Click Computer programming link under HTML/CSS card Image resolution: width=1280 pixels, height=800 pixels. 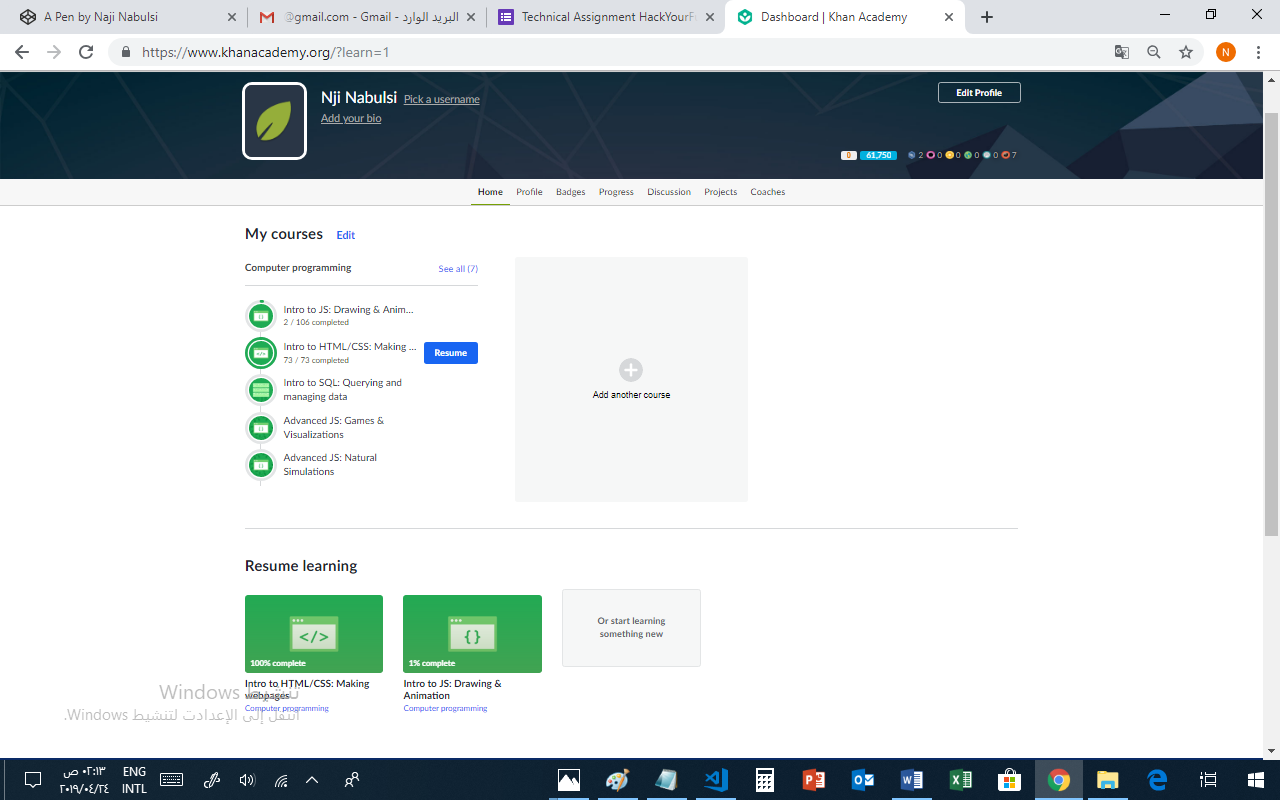(x=287, y=708)
